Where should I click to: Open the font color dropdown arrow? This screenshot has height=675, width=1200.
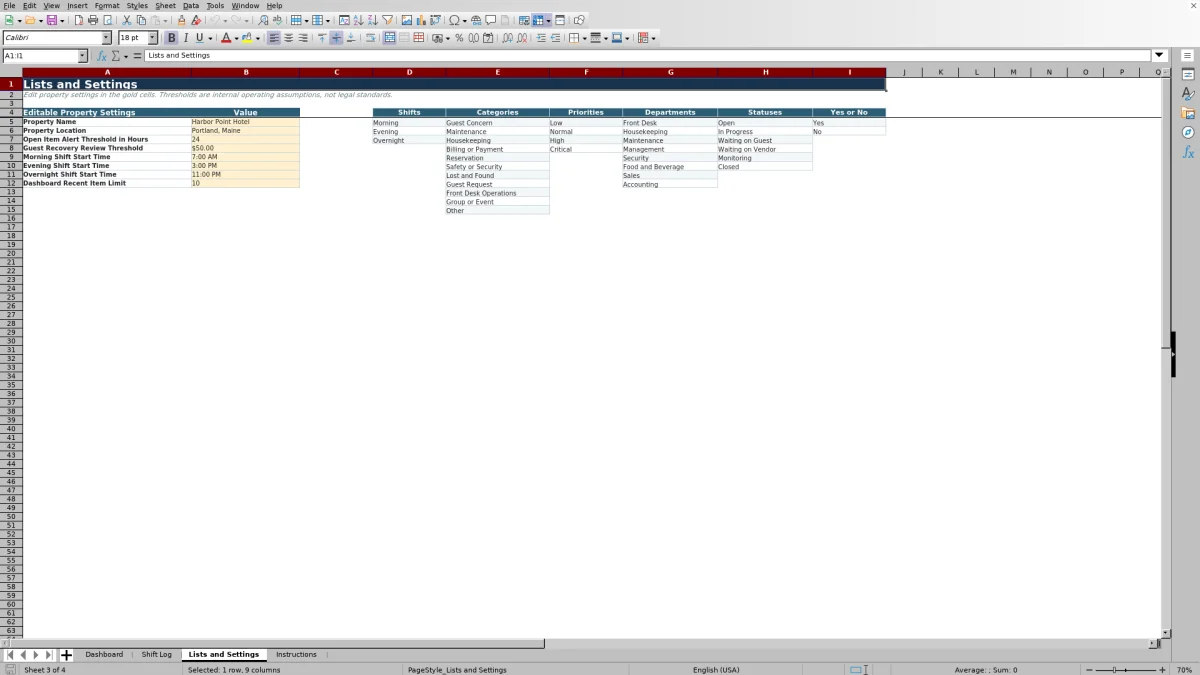236,38
